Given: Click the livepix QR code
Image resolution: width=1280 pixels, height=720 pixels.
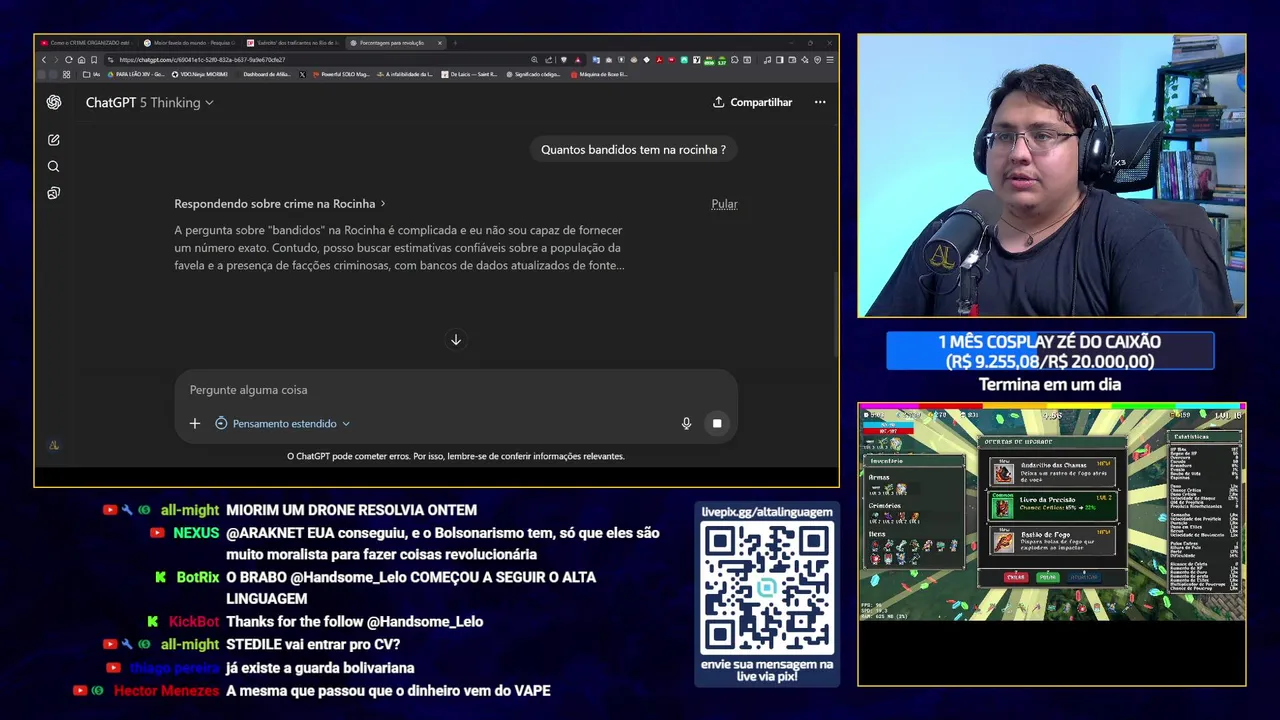Looking at the screenshot, I should pyautogui.click(x=767, y=589).
